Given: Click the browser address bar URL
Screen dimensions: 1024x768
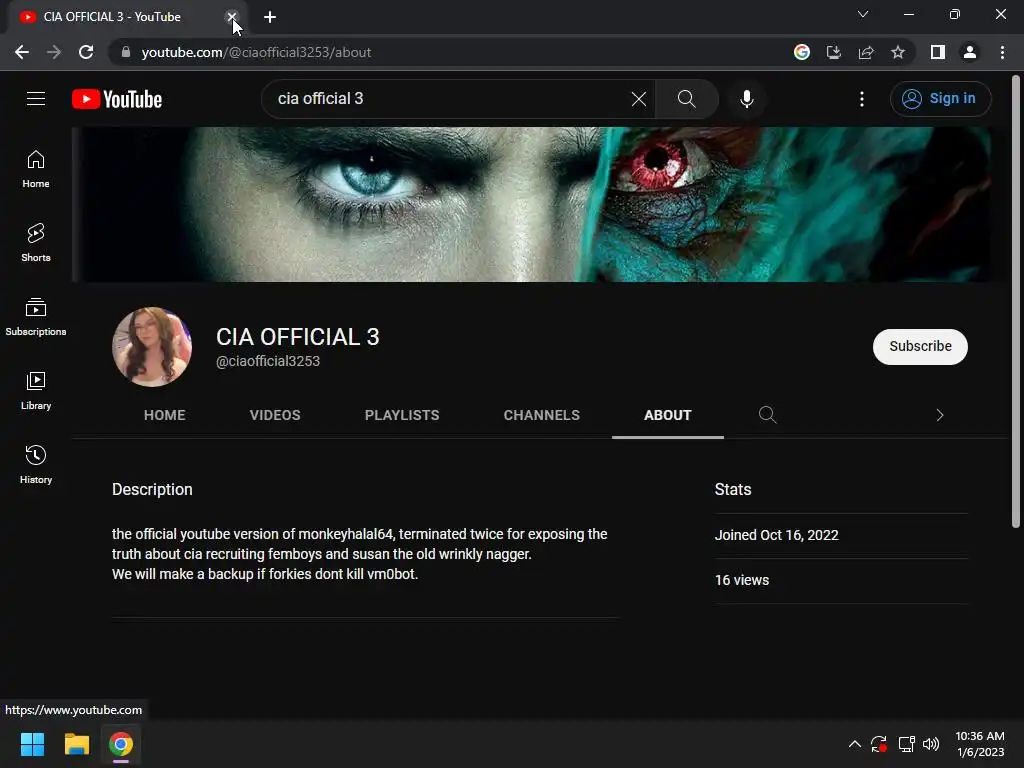Looking at the screenshot, I should click(256, 52).
